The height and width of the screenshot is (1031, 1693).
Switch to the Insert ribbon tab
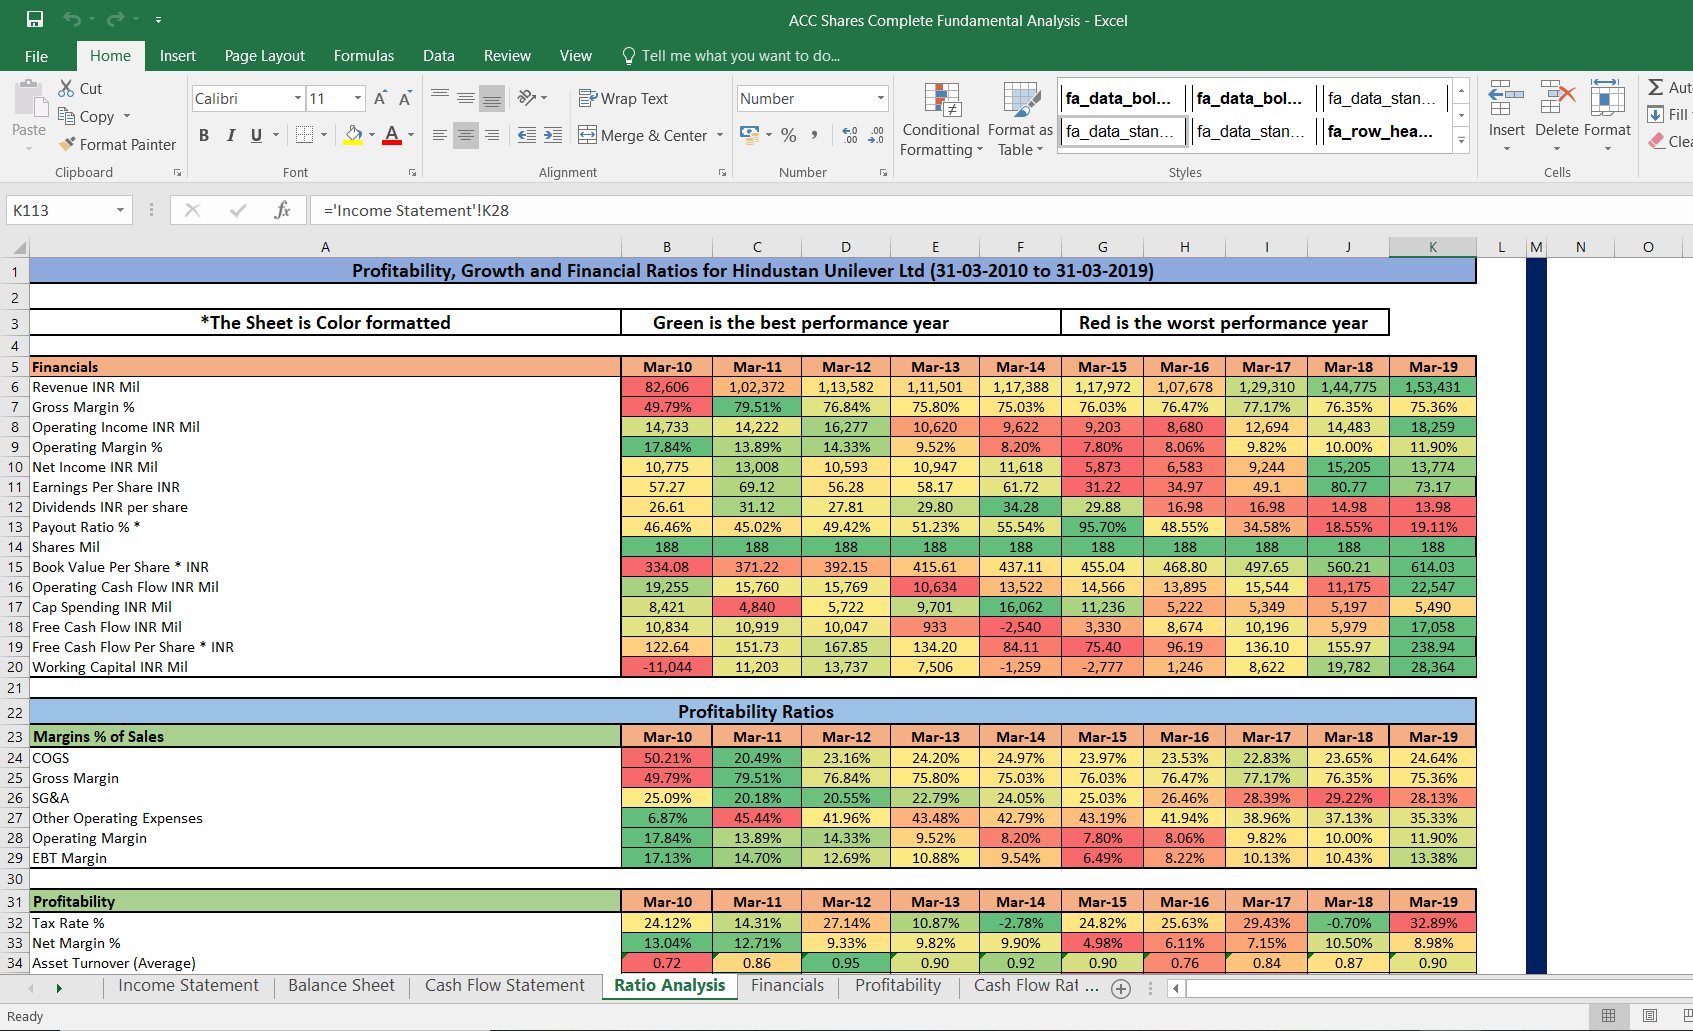point(178,56)
